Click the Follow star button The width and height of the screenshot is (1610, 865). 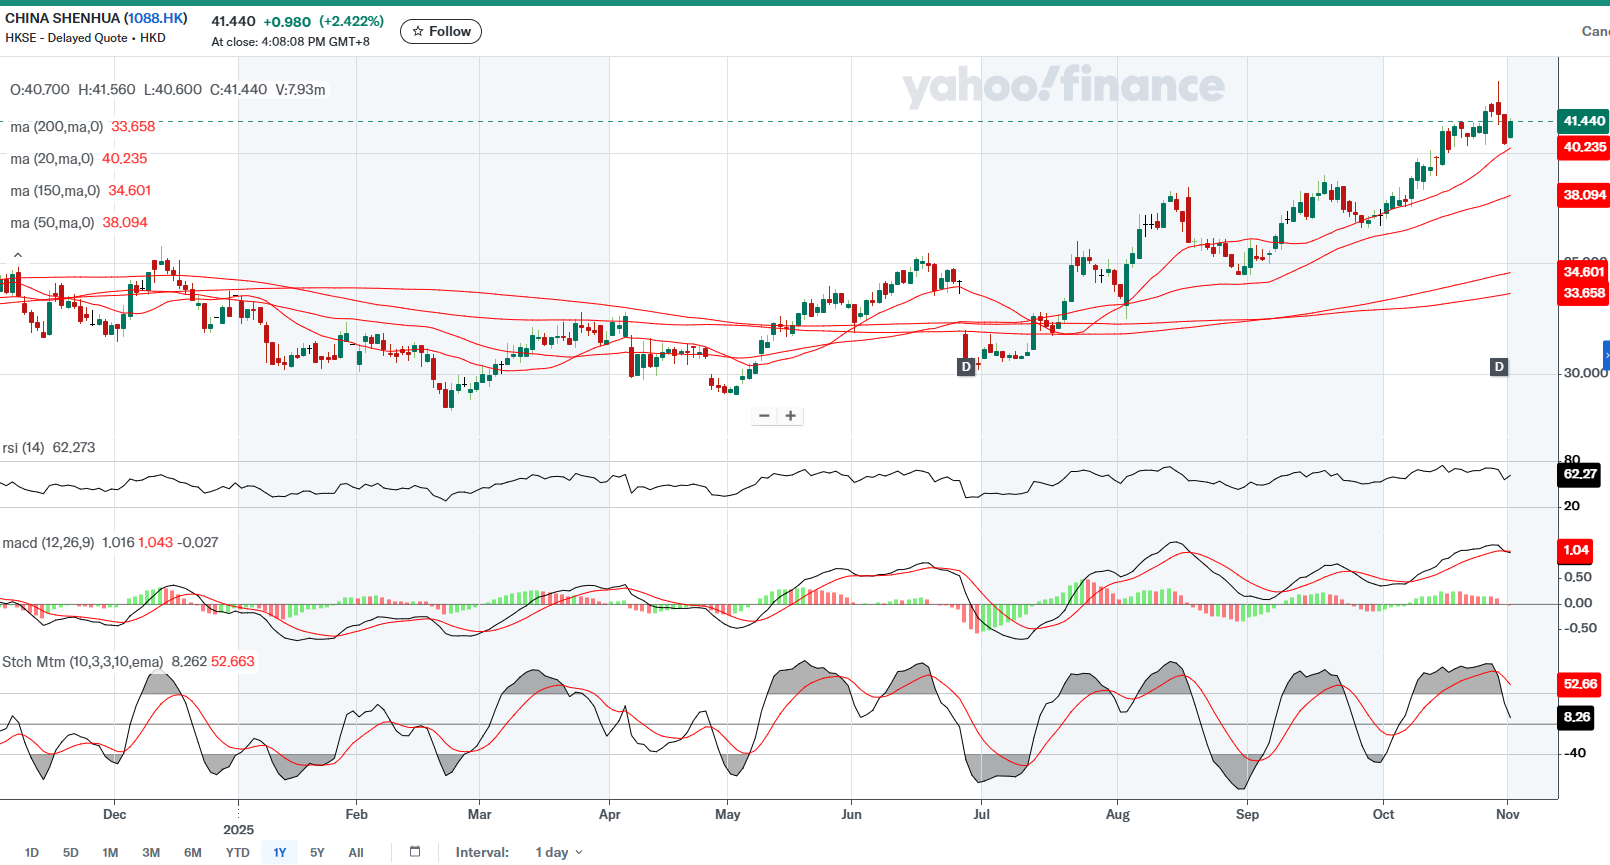441,32
